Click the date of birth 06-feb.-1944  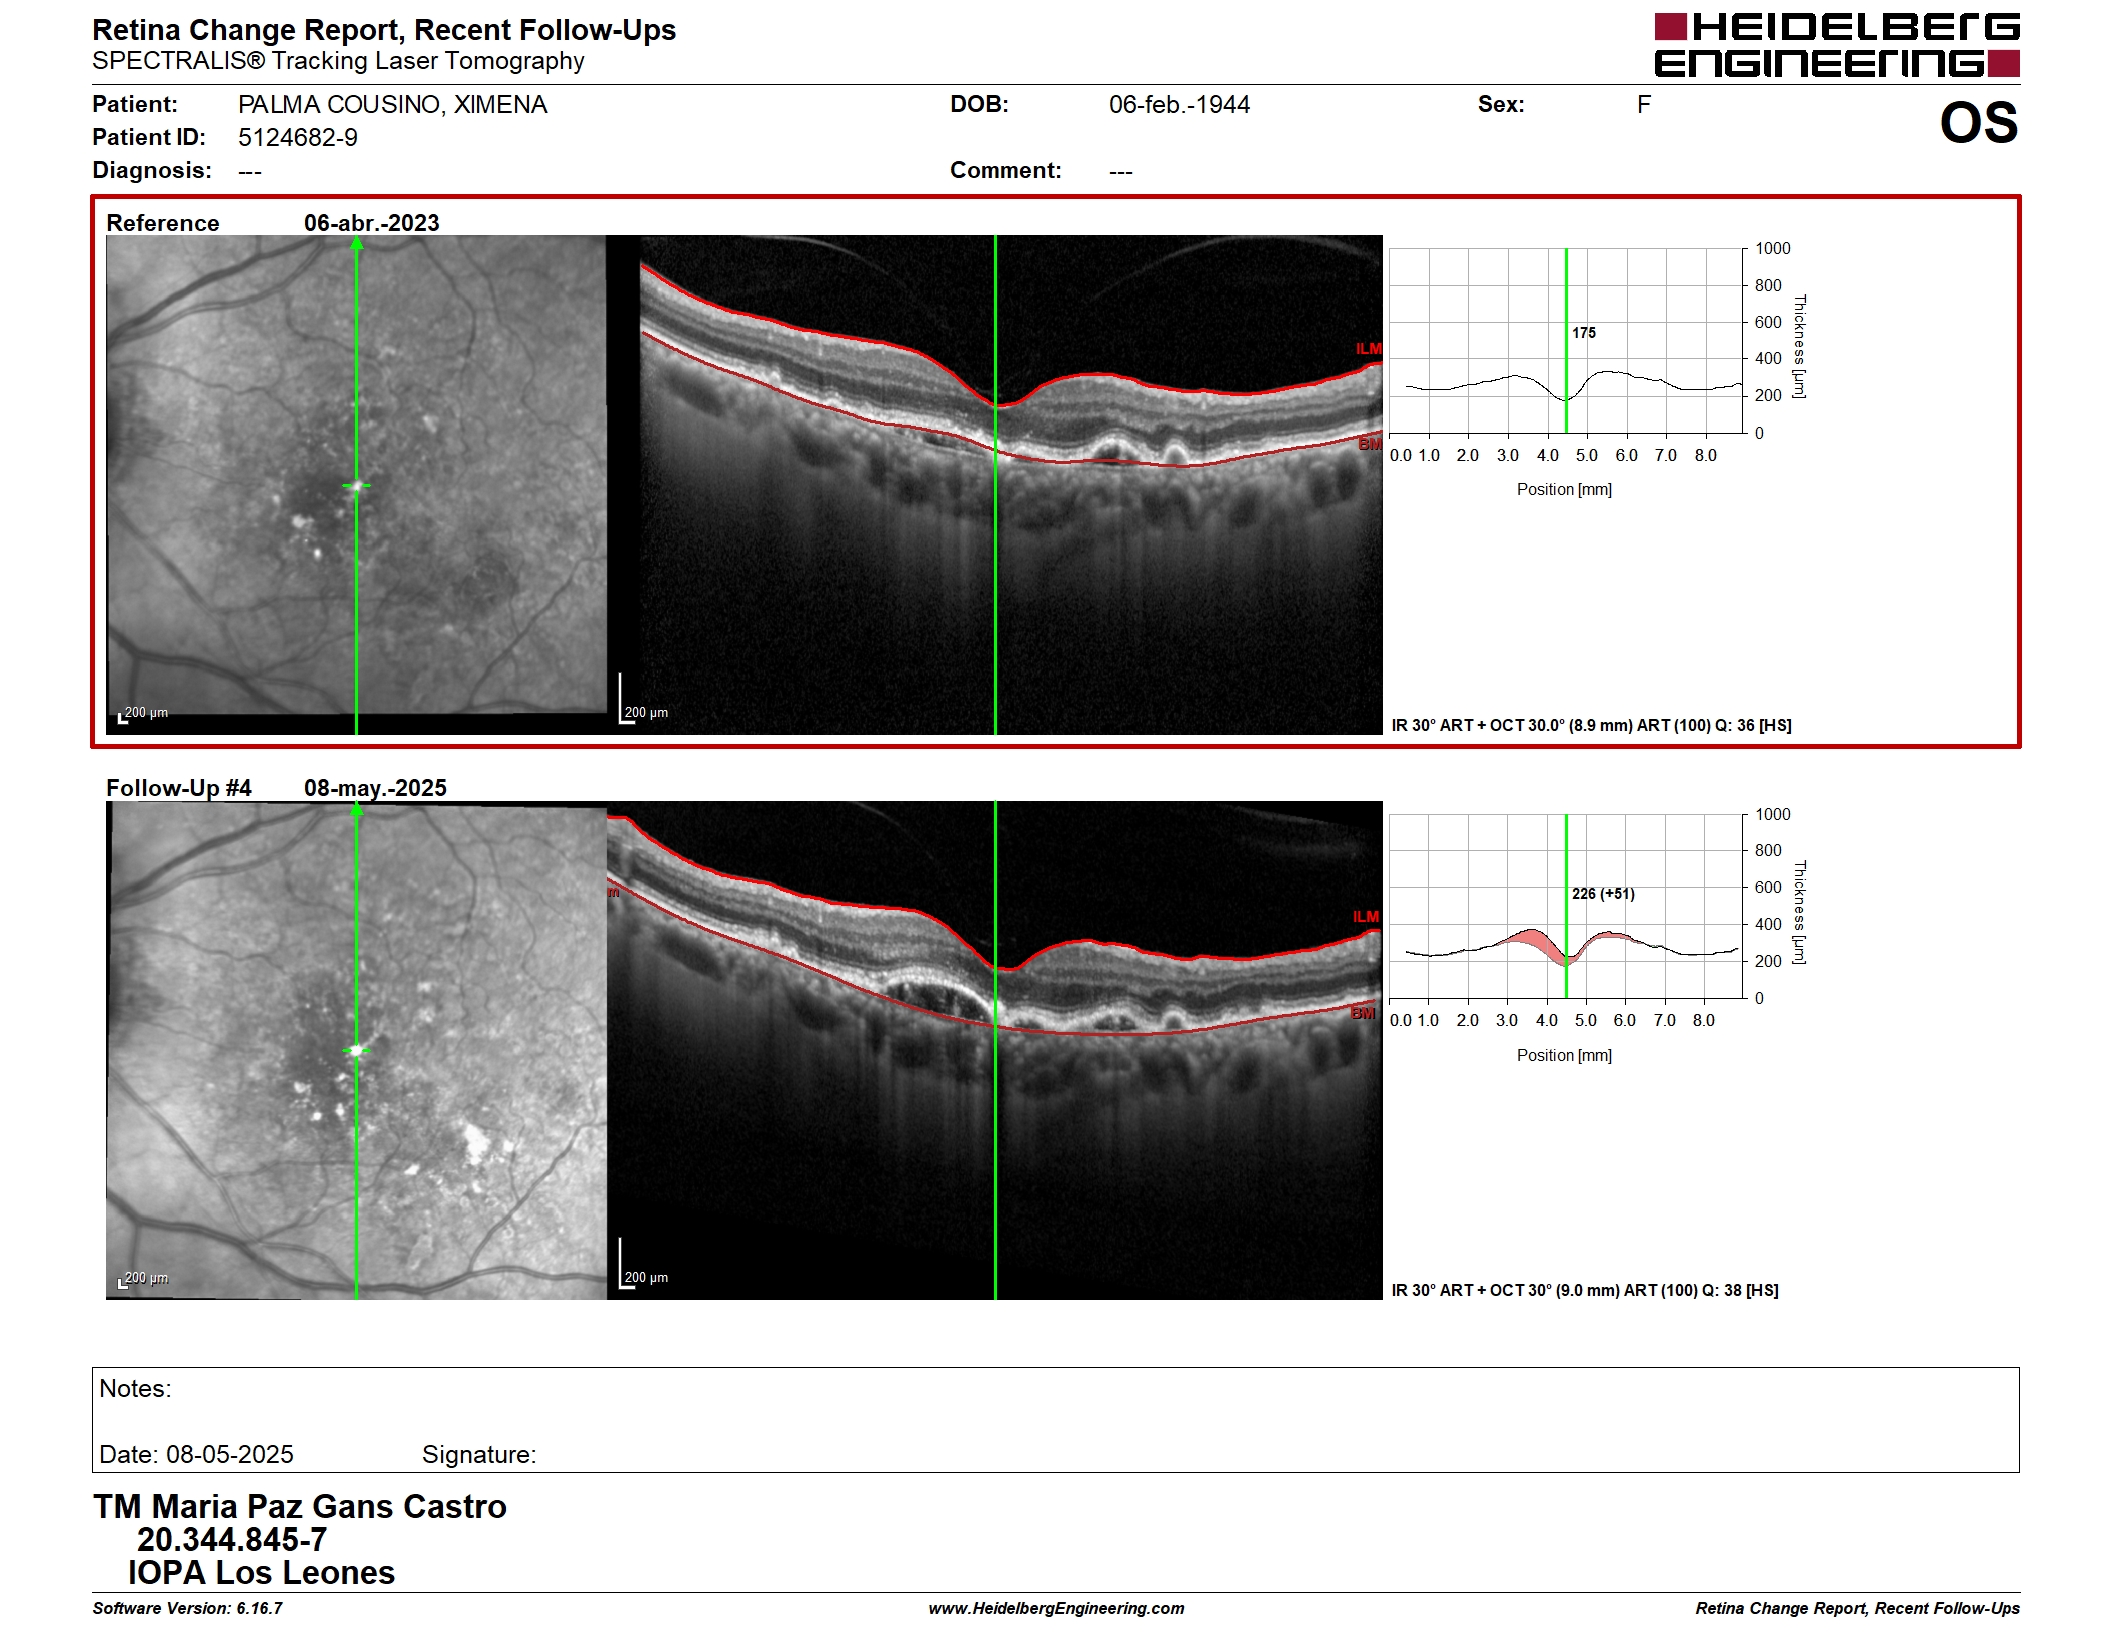click(1179, 105)
